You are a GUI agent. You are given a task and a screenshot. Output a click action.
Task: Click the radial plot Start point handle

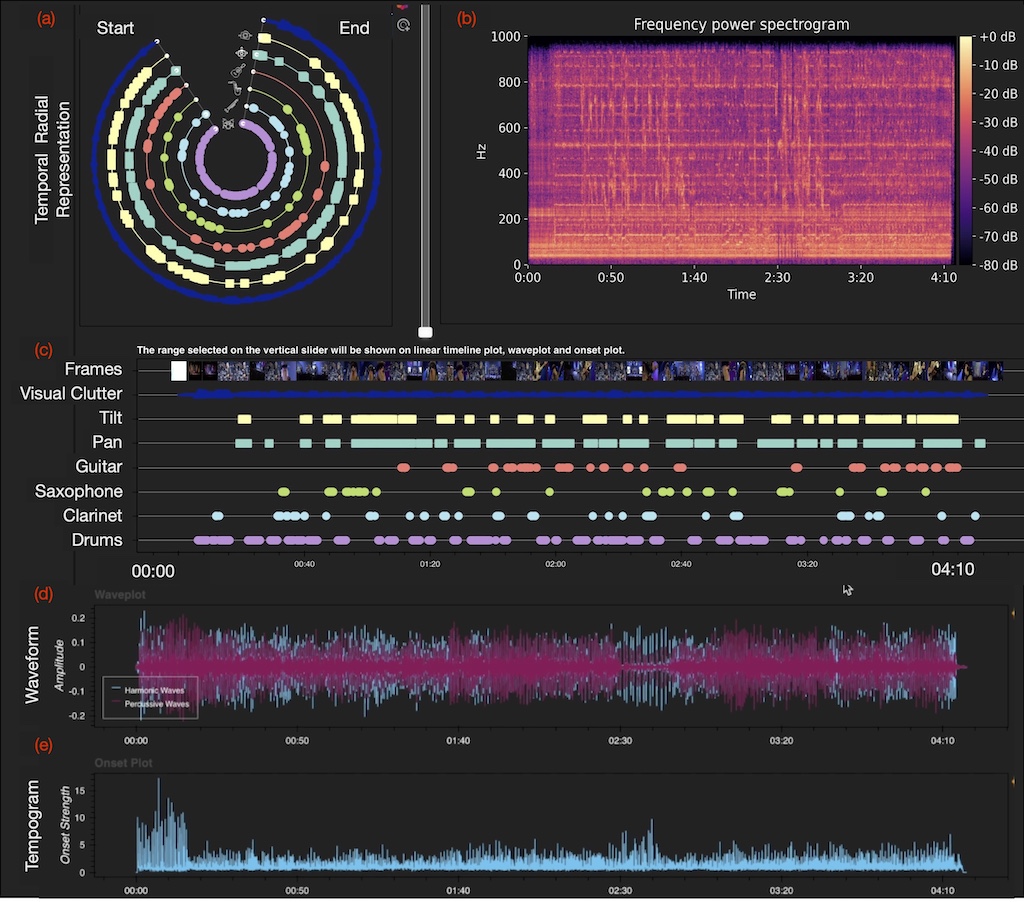point(157,41)
